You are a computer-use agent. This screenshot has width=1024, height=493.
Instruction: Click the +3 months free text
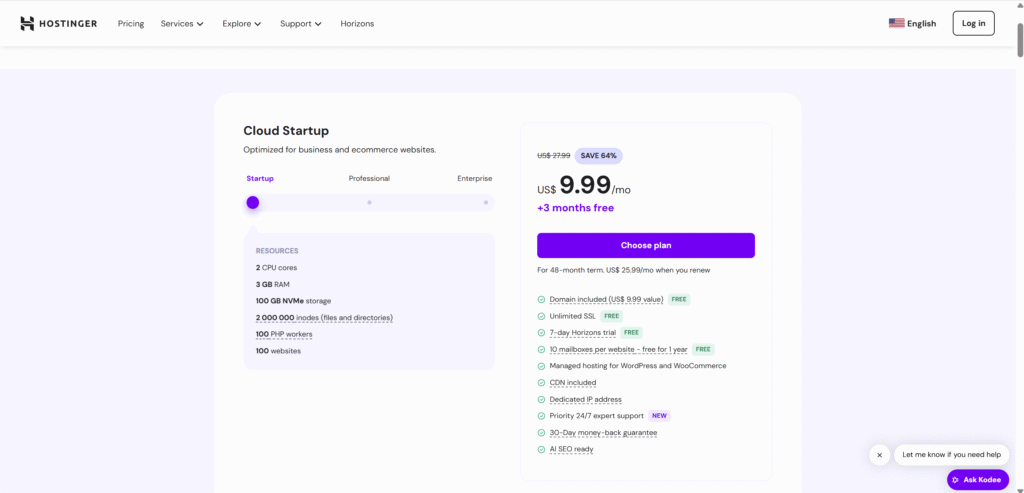575,208
